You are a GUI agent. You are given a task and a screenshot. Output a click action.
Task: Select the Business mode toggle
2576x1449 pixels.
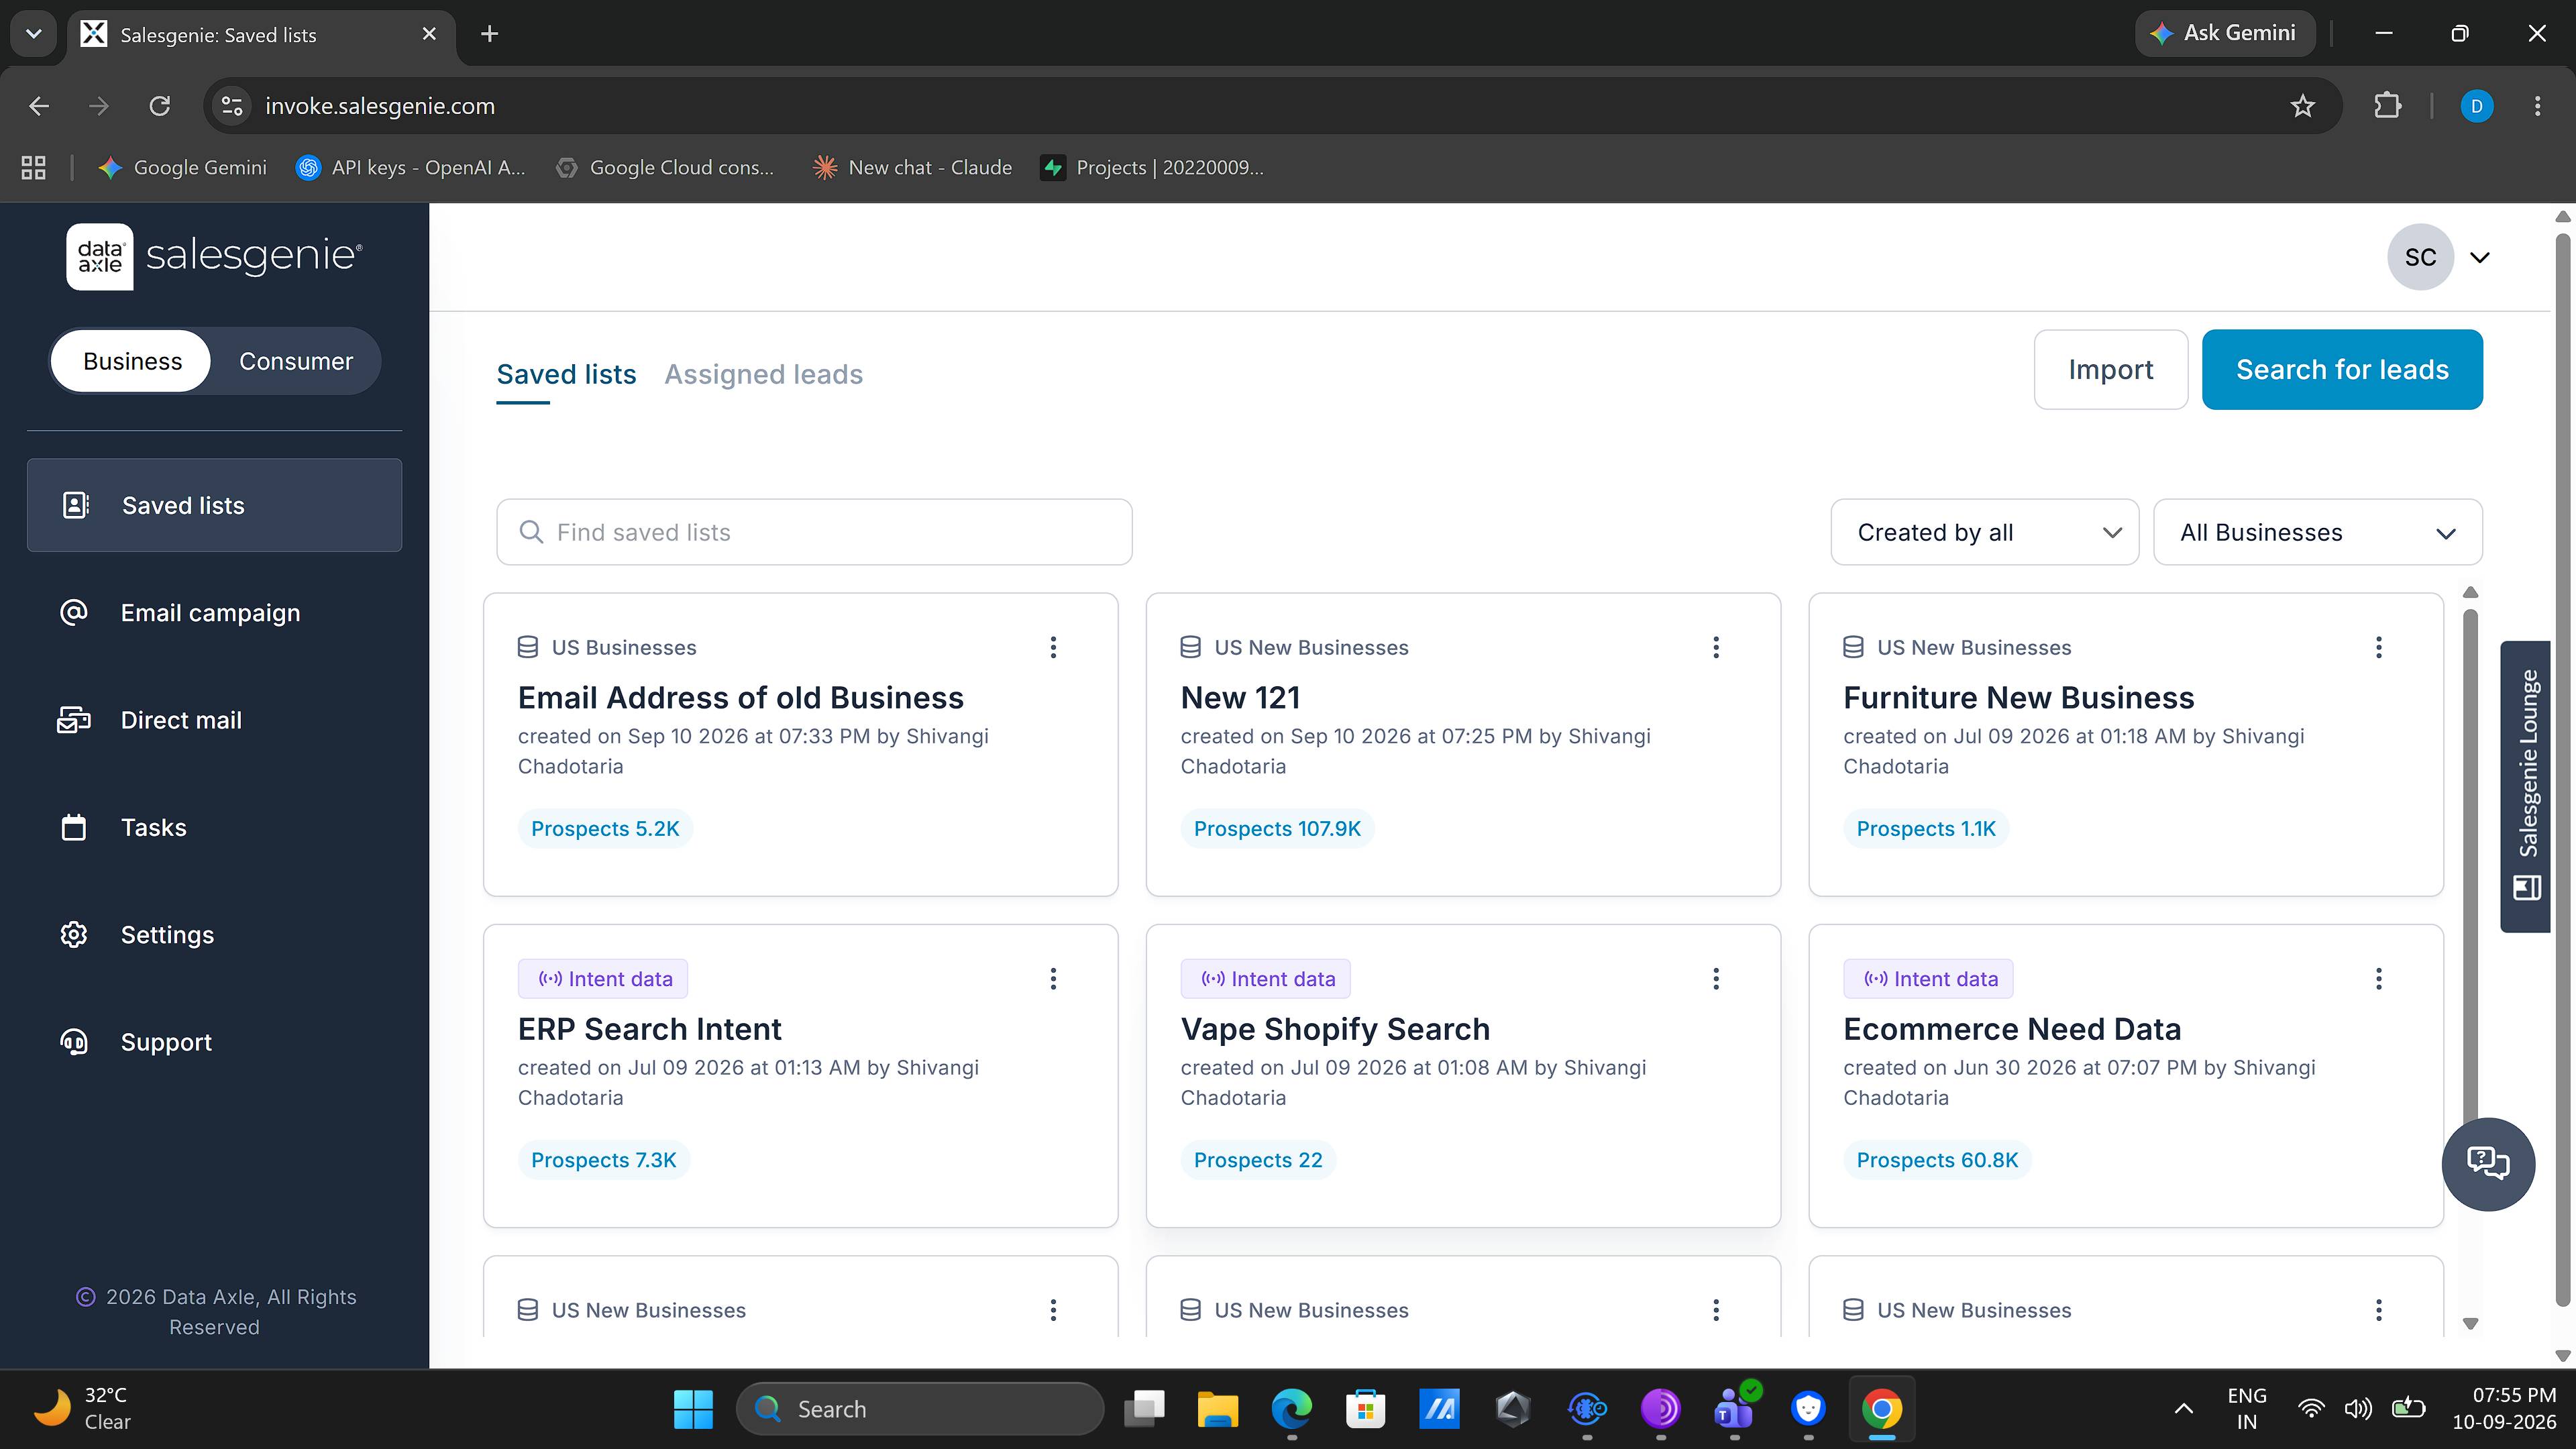pyautogui.click(x=132, y=361)
